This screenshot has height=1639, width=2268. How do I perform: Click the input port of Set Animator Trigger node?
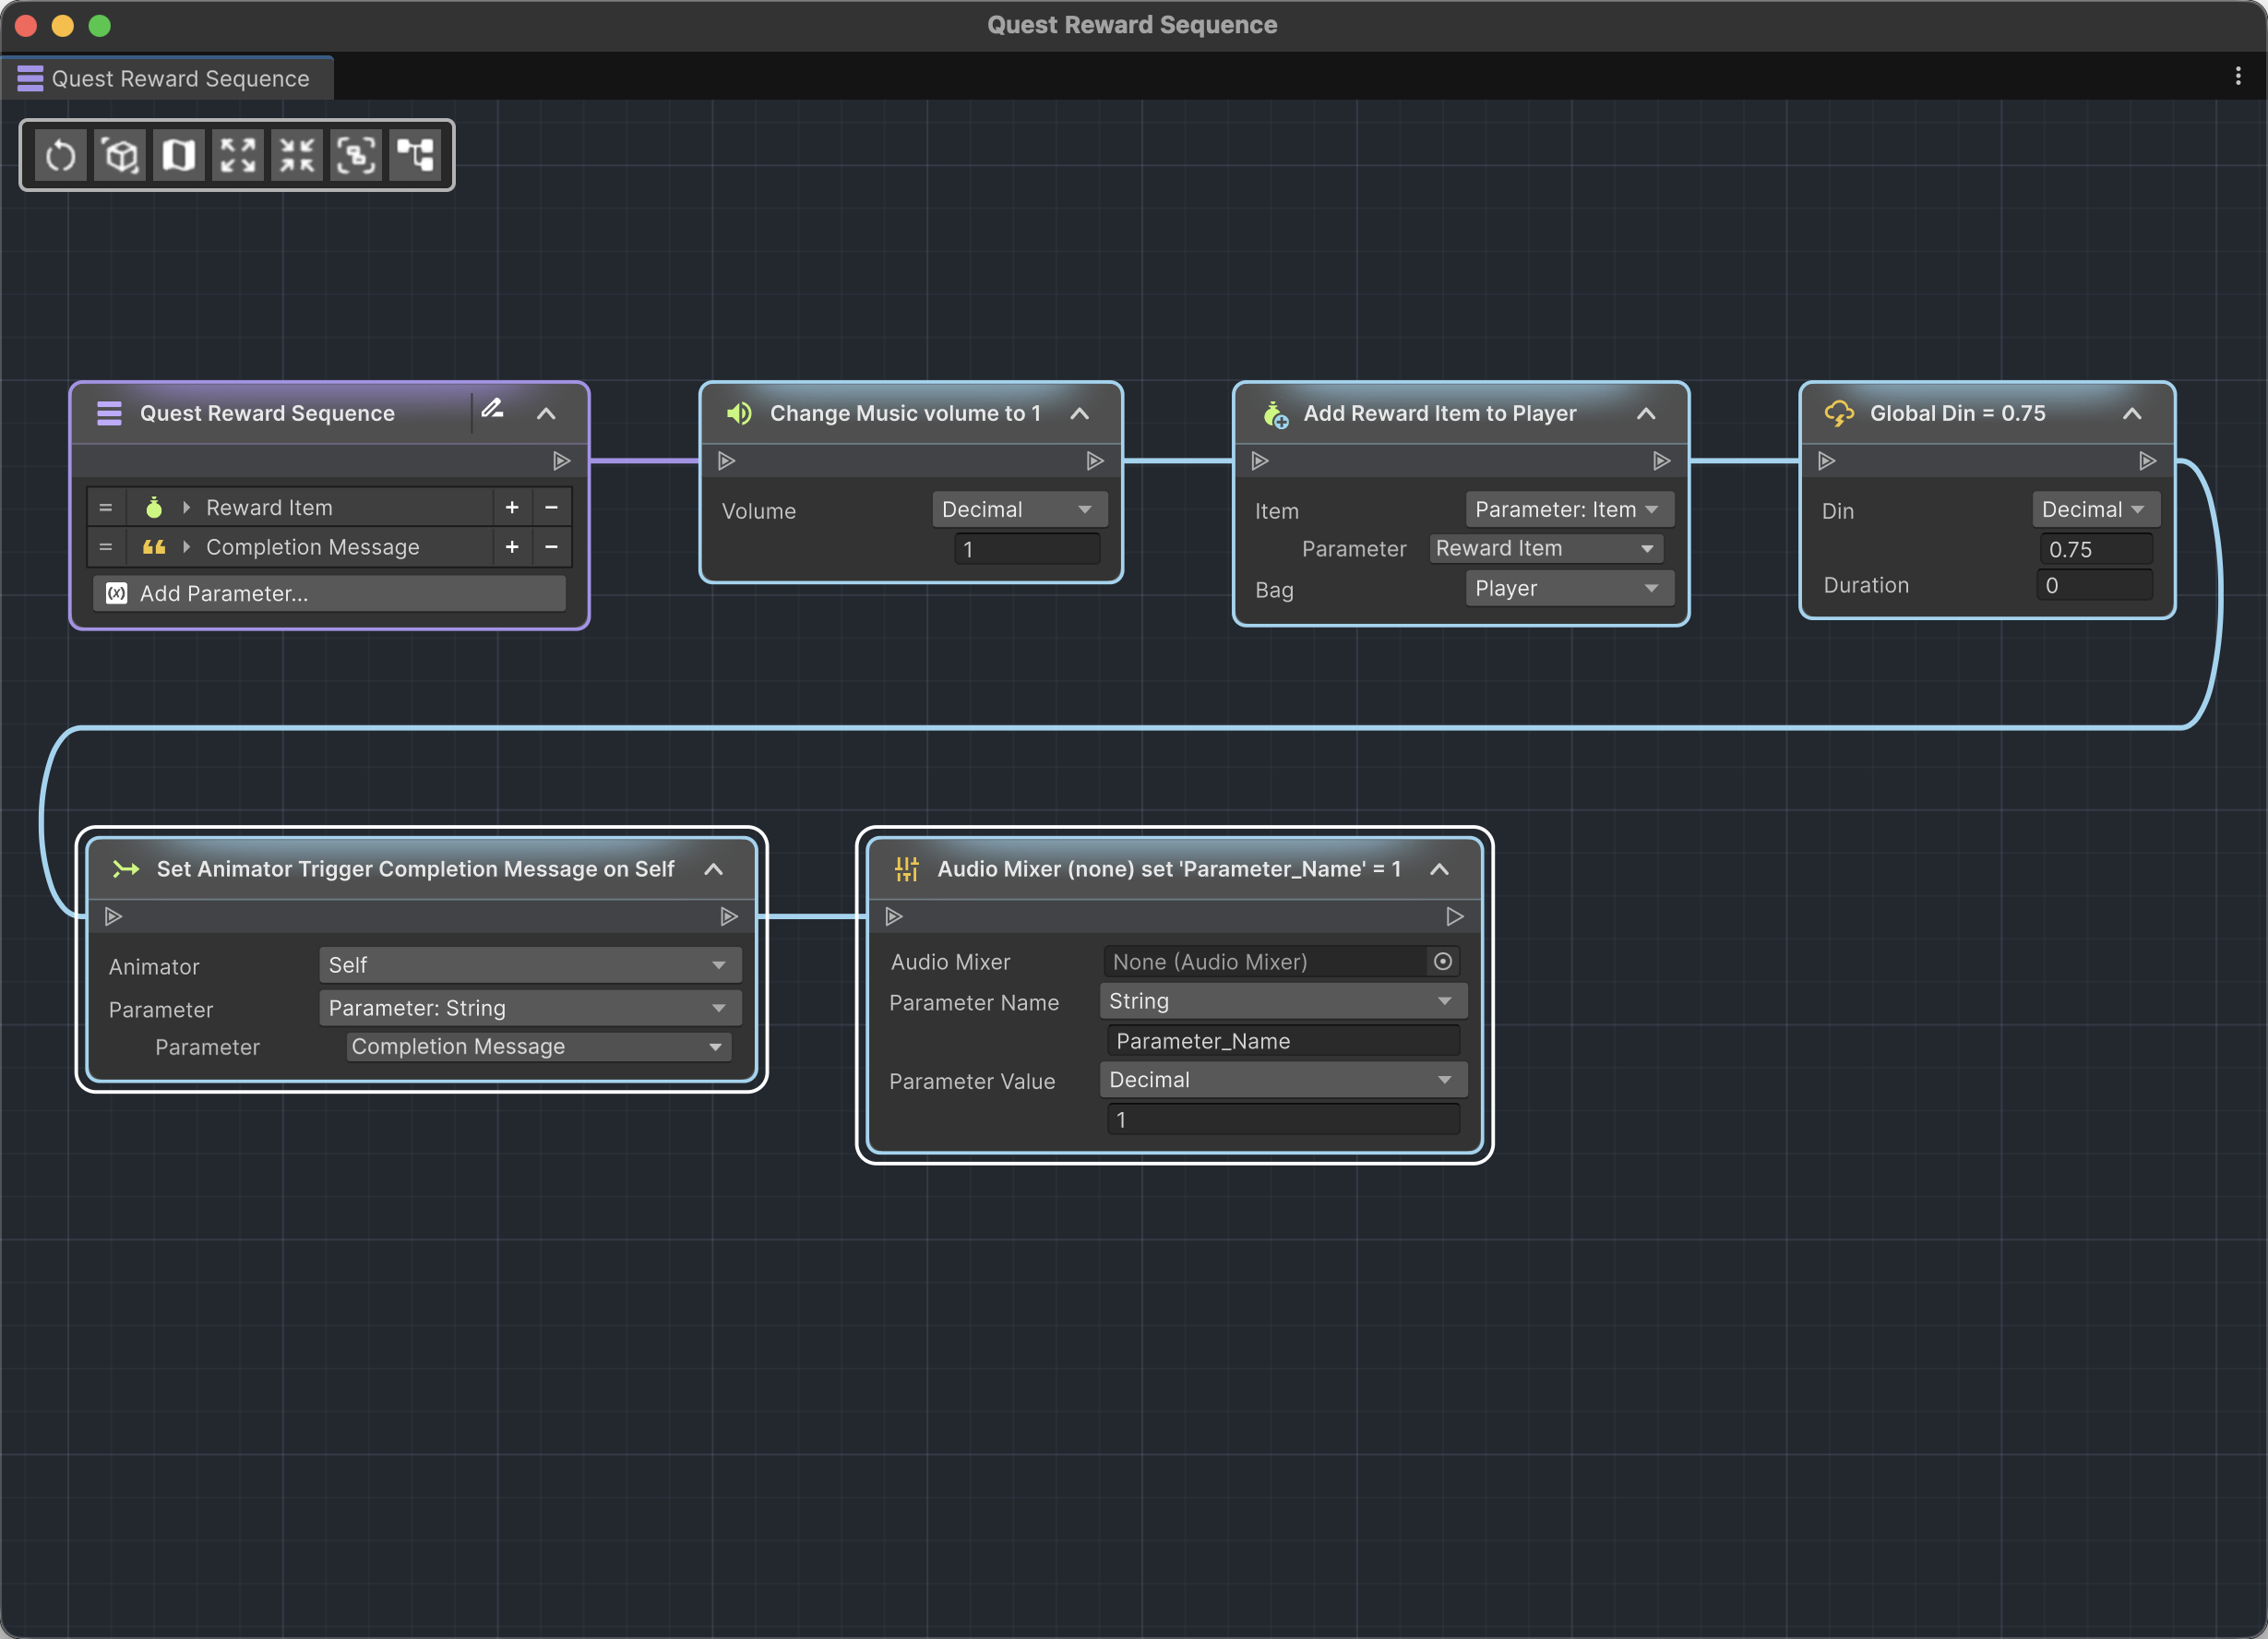coord(113,916)
